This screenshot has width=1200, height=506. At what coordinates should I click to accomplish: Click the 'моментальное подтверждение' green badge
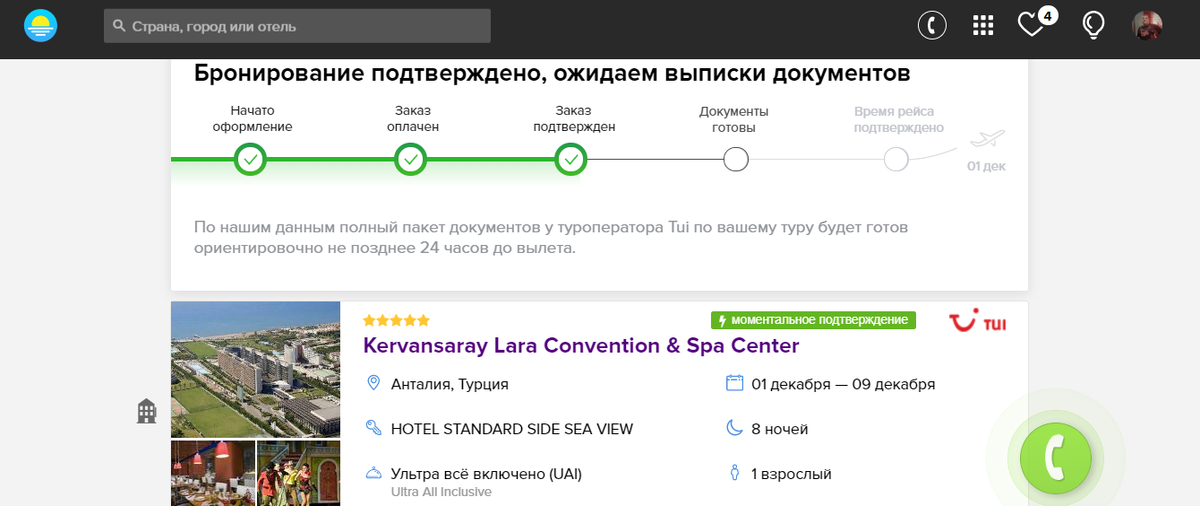click(813, 320)
